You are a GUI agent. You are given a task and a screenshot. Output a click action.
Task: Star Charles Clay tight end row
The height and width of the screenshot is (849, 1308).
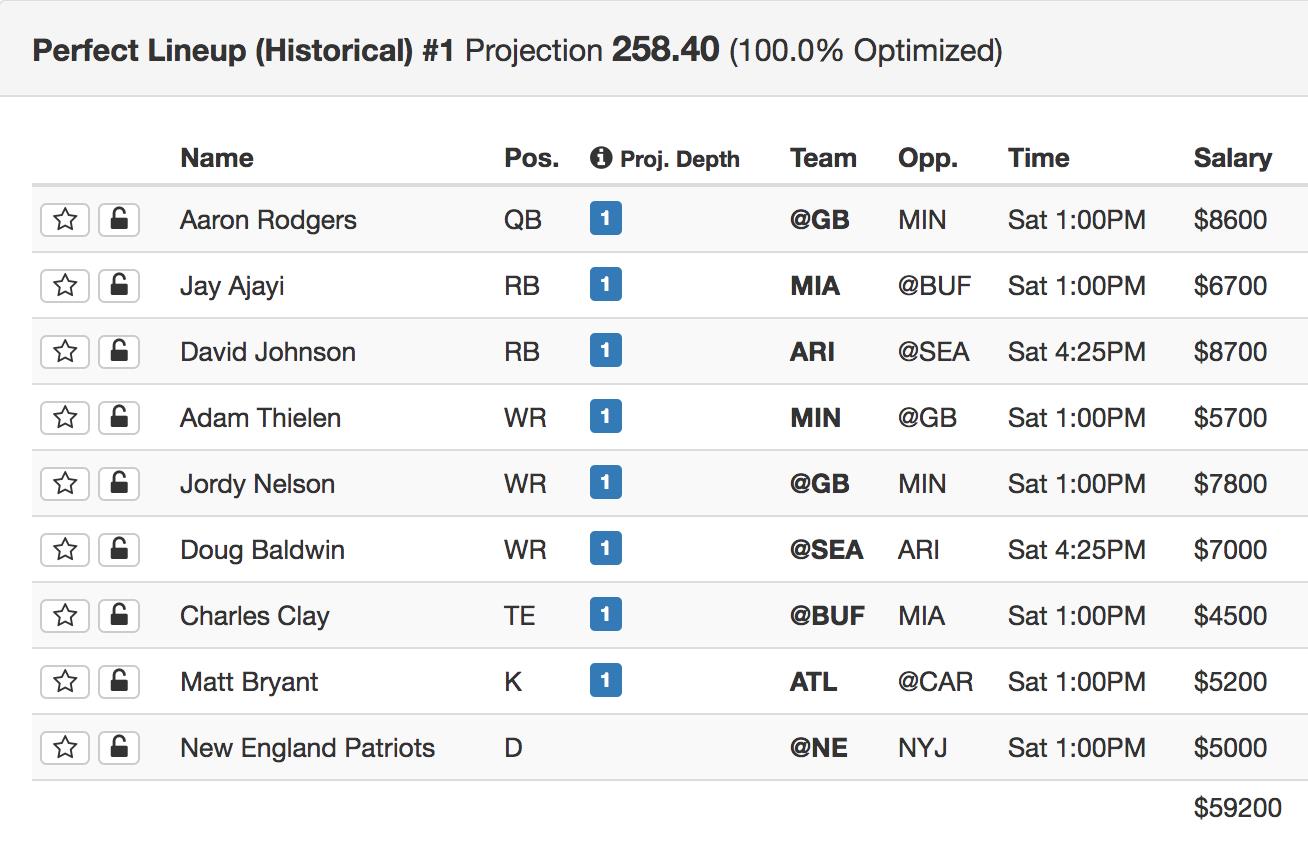(x=65, y=616)
